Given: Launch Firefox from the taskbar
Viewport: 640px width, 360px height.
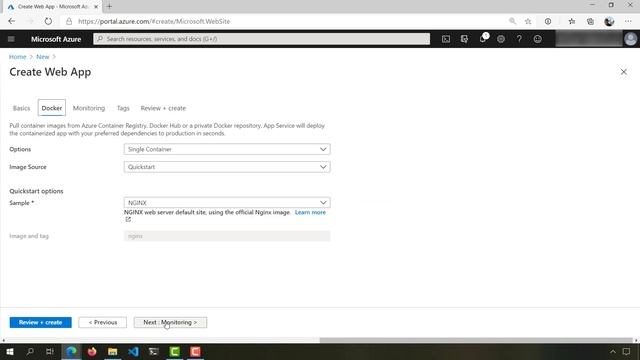Looking at the screenshot, I should (x=92, y=351).
